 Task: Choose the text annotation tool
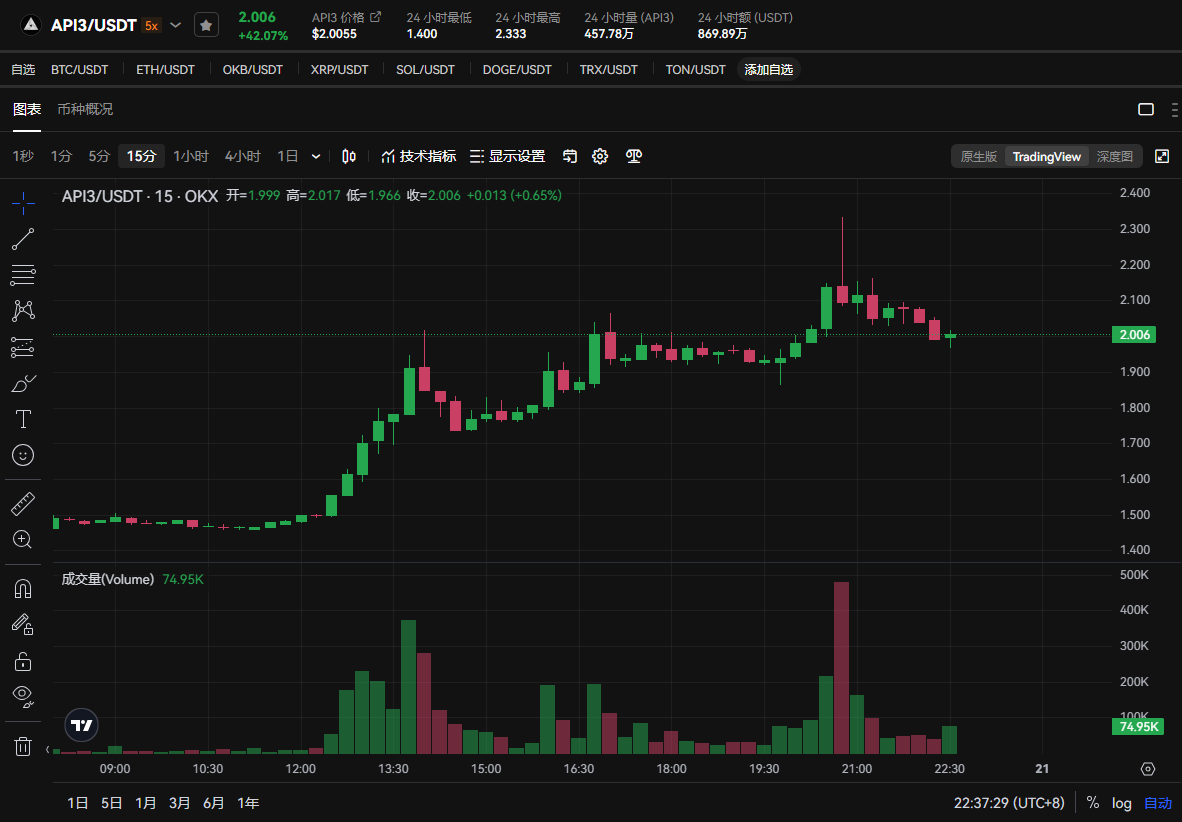click(23, 418)
